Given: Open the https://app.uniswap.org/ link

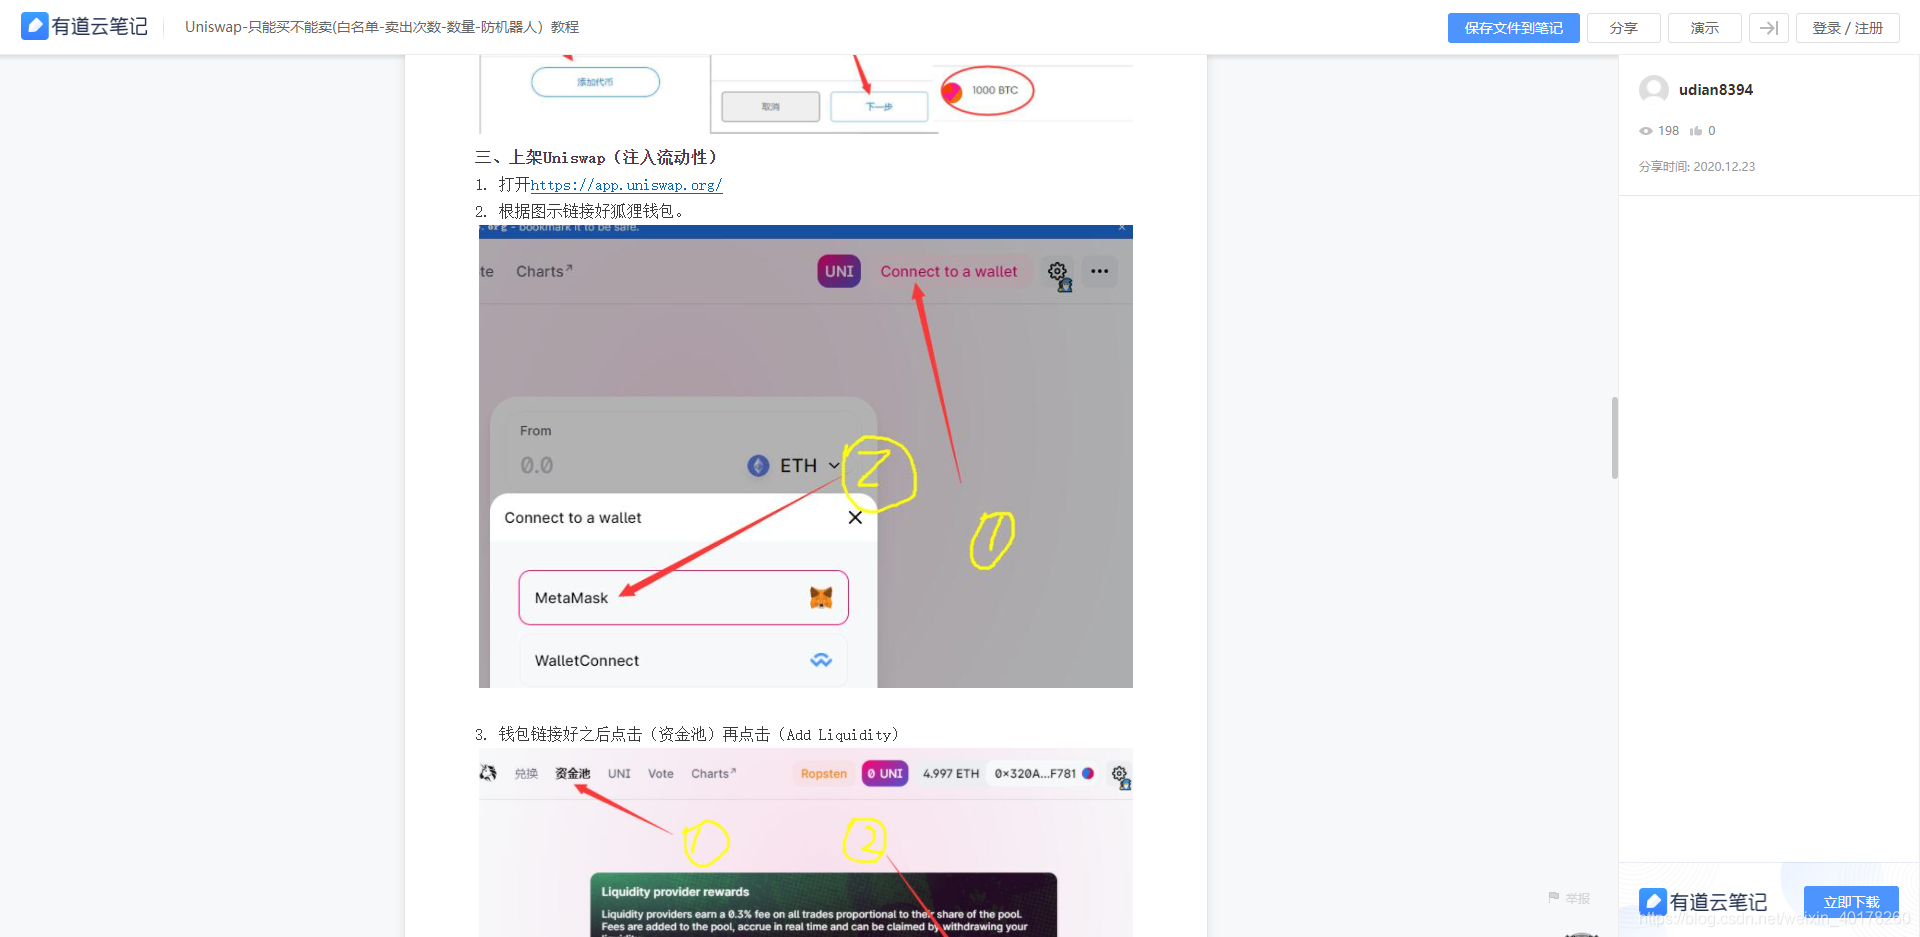Looking at the screenshot, I should (626, 185).
